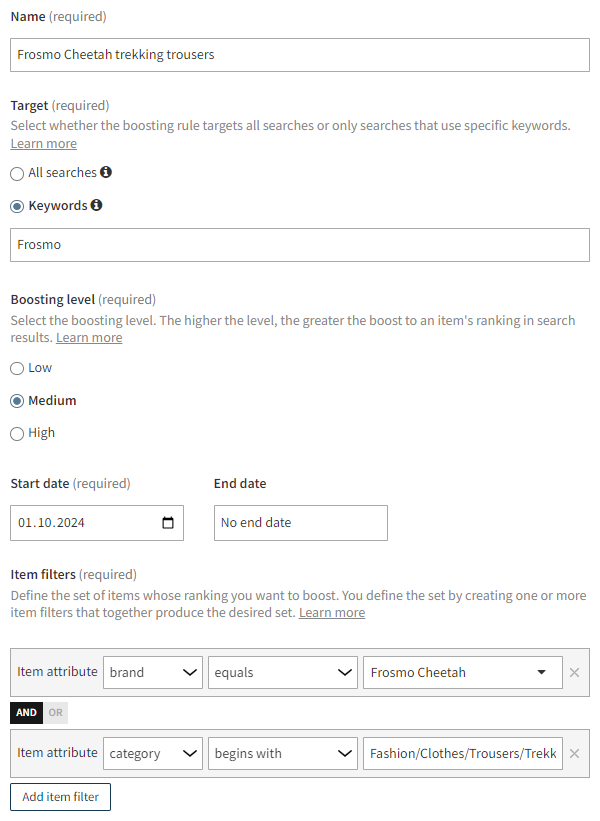
Task: Remove the category item filter with its × icon
Action: (575, 753)
